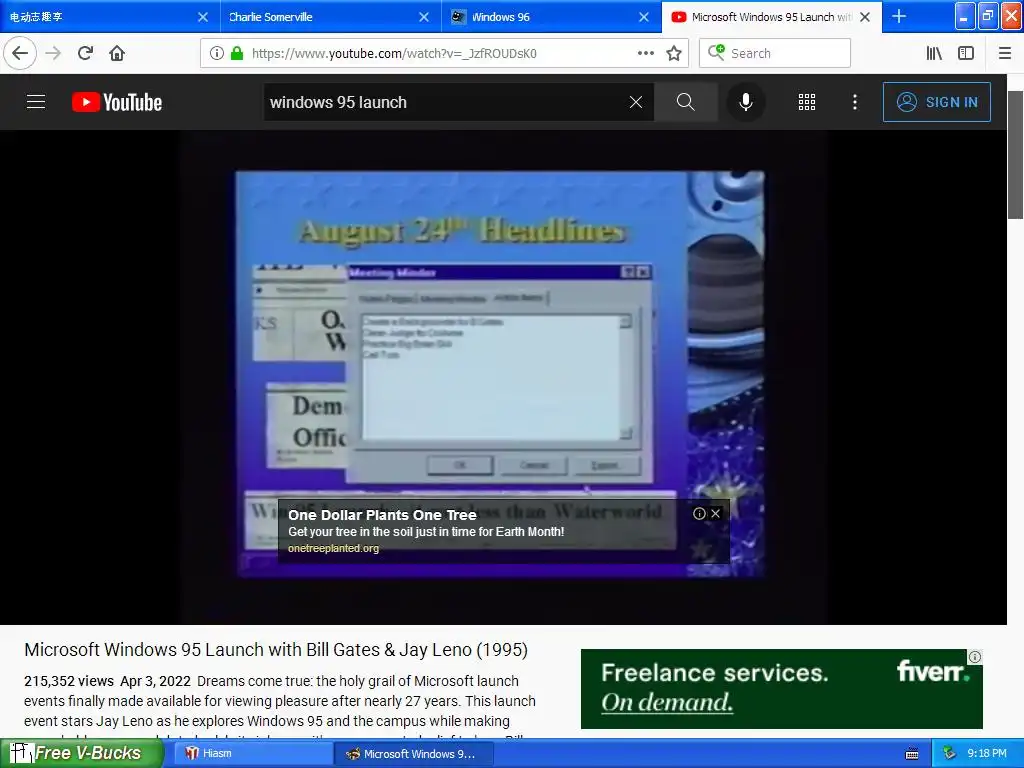The height and width of the screenshot is (768, 1024).
Task: Select Microsoft Windows 9... taskbar button
Action: [413, 753]
